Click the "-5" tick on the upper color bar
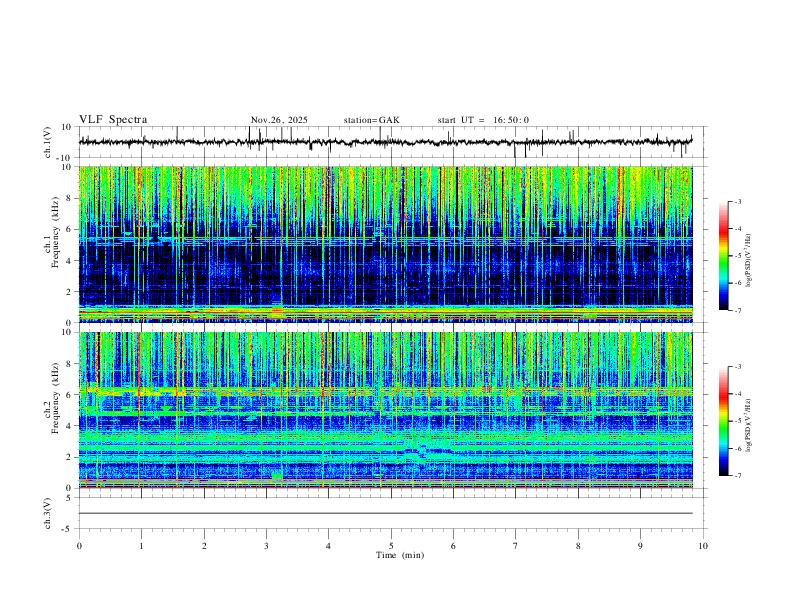The width and height of the screenshot is (792, 612). 738,256
